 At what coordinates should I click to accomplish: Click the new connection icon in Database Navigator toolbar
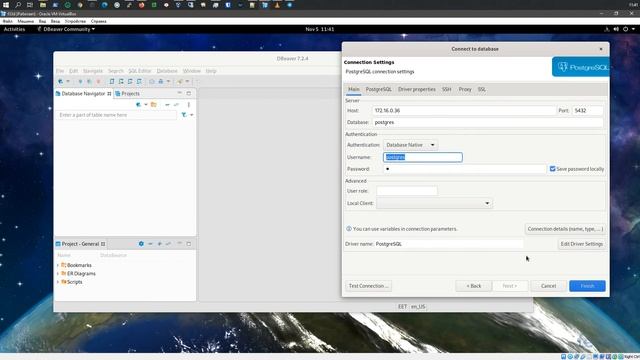[x=138, y=104]
